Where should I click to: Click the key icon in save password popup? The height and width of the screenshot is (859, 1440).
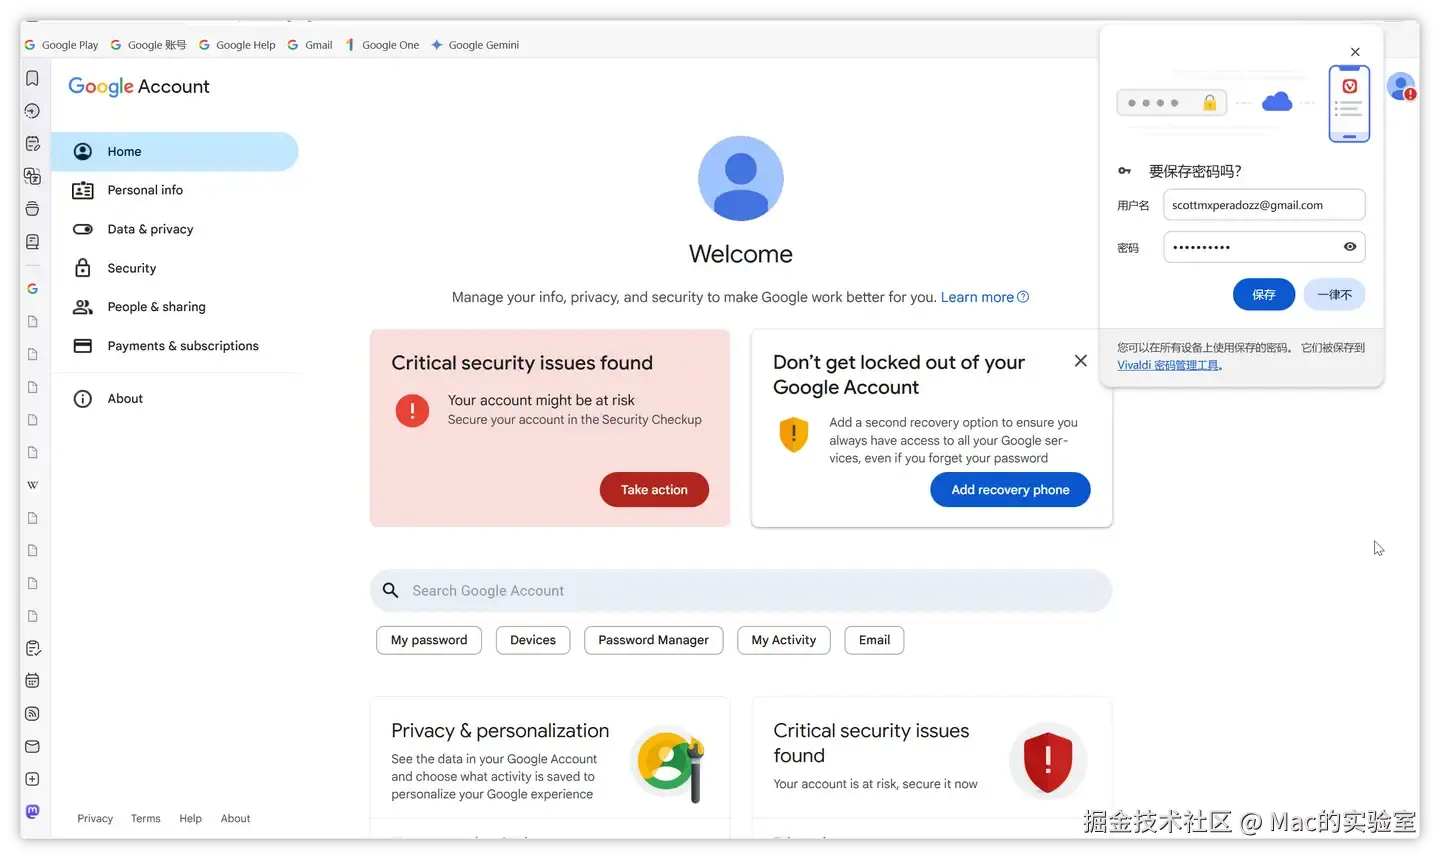pyautogui.click(x=1125, y=171)
